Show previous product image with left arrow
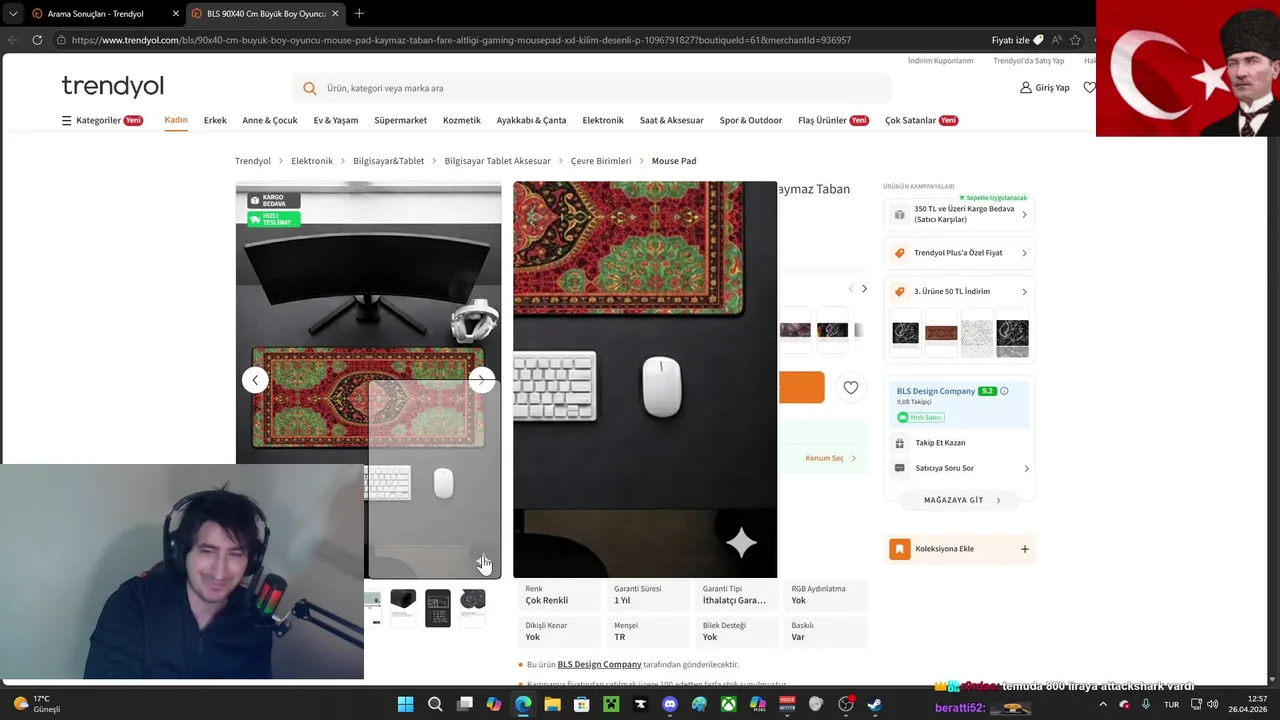This screenshot has width=1280, height=720. [255, 380]
